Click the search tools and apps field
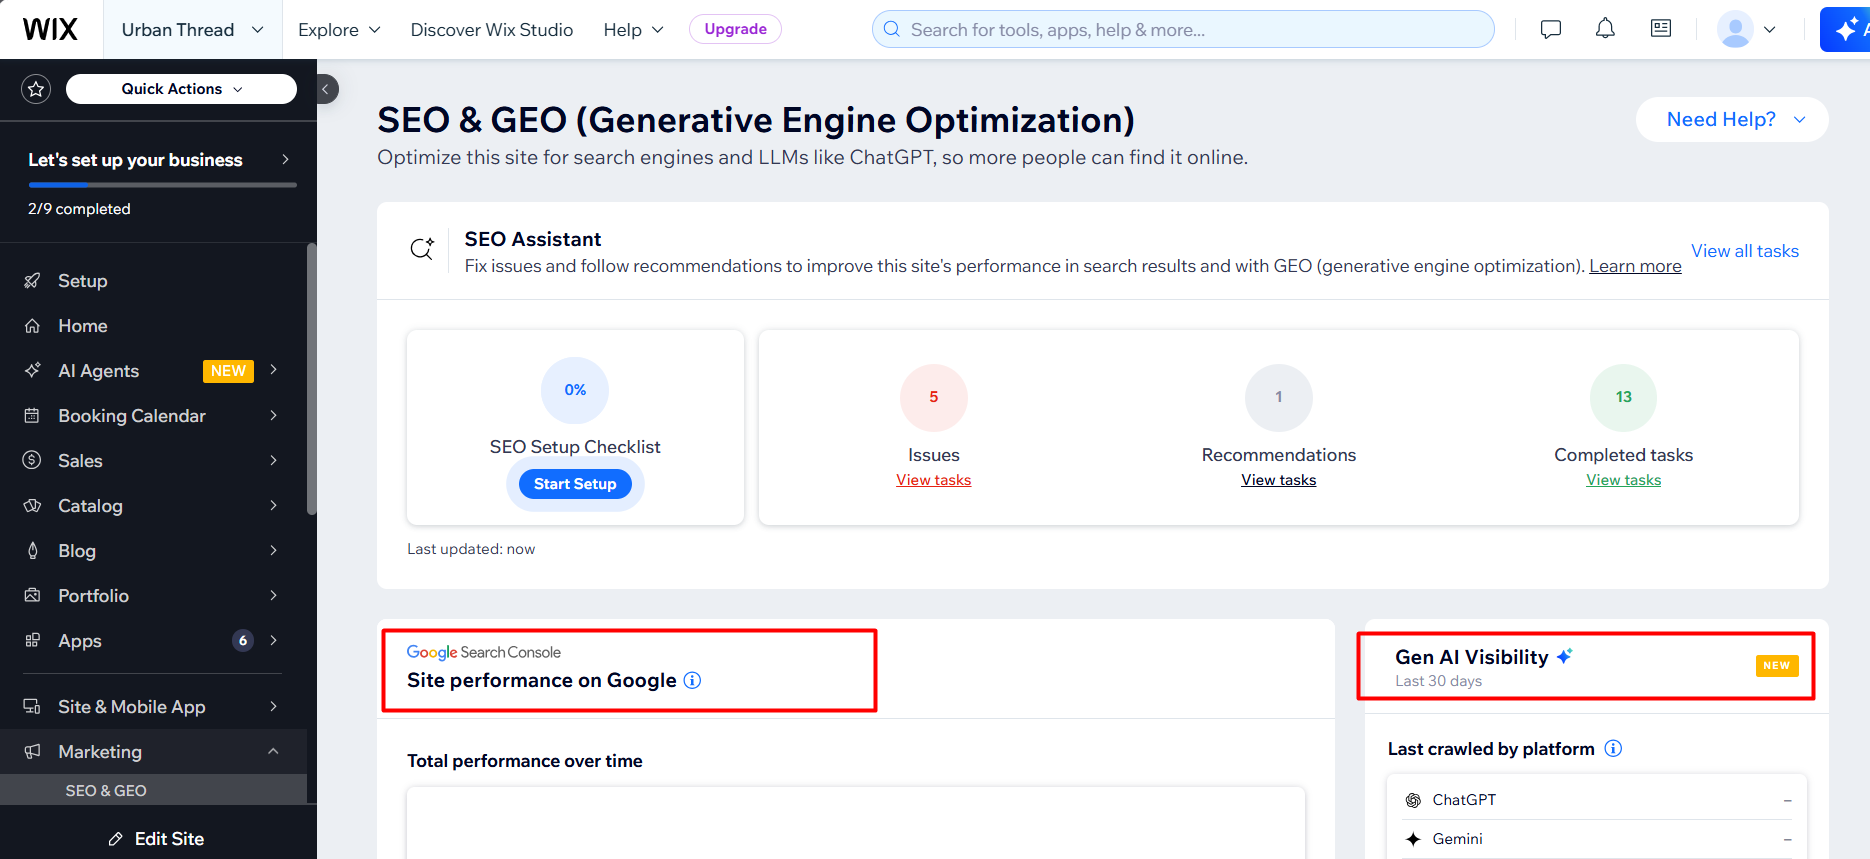 coord(1183,29)
